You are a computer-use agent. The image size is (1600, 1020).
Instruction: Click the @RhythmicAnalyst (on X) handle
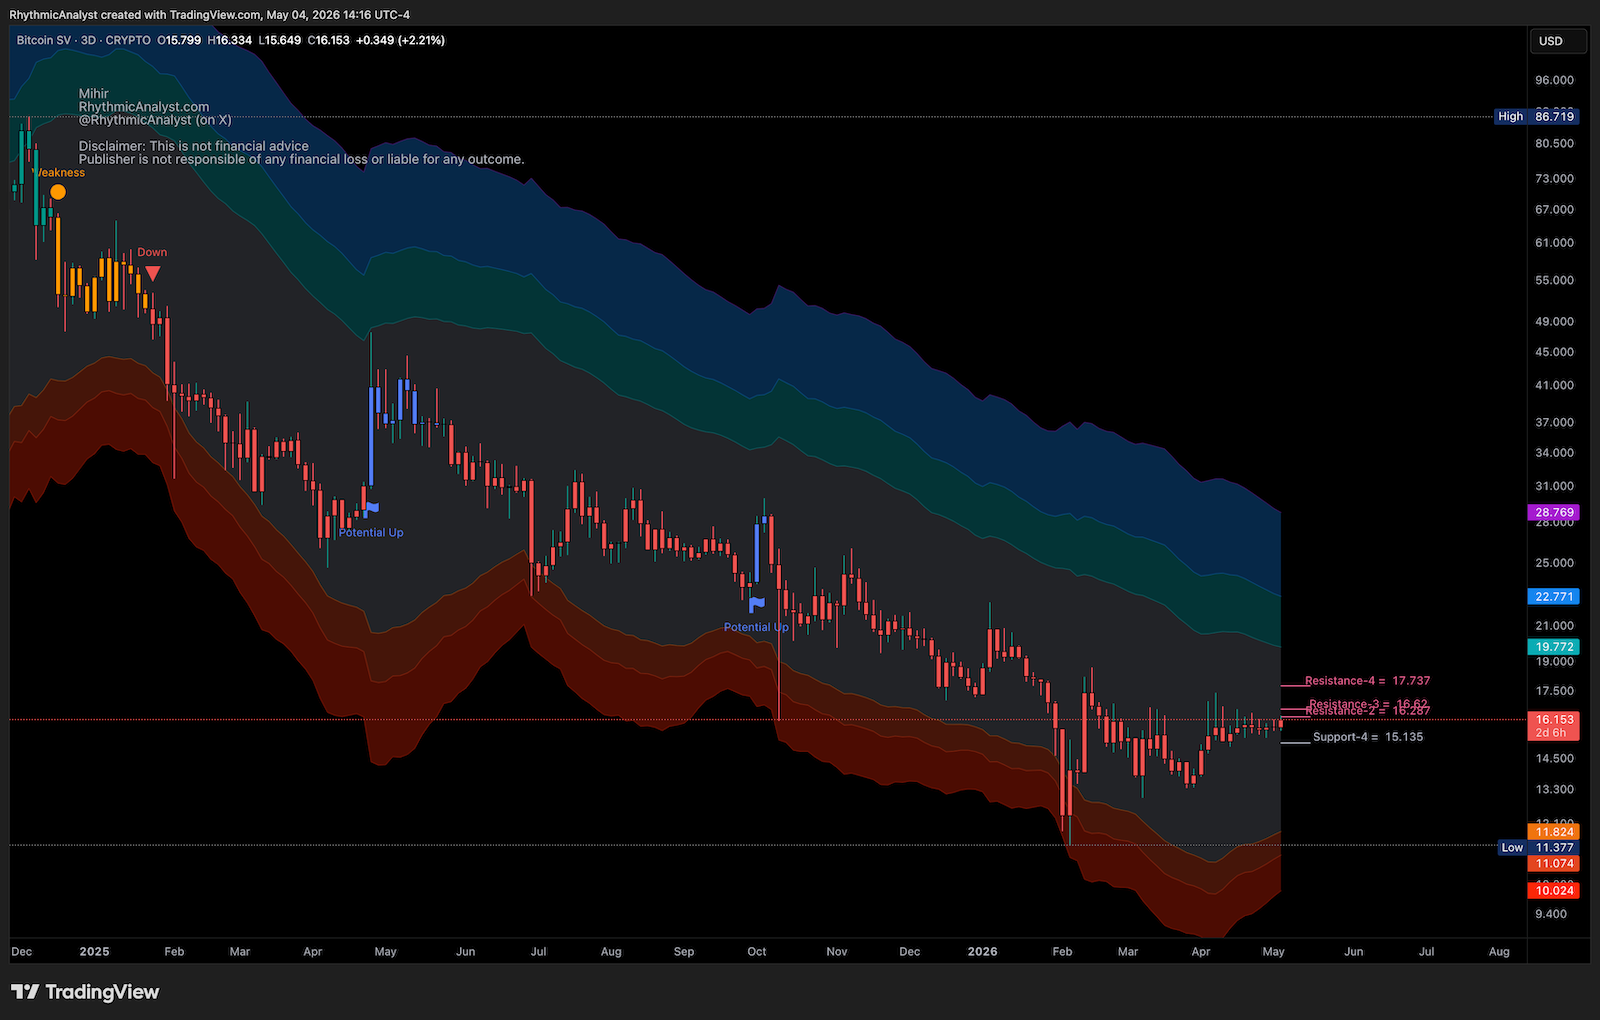(155, 120)
